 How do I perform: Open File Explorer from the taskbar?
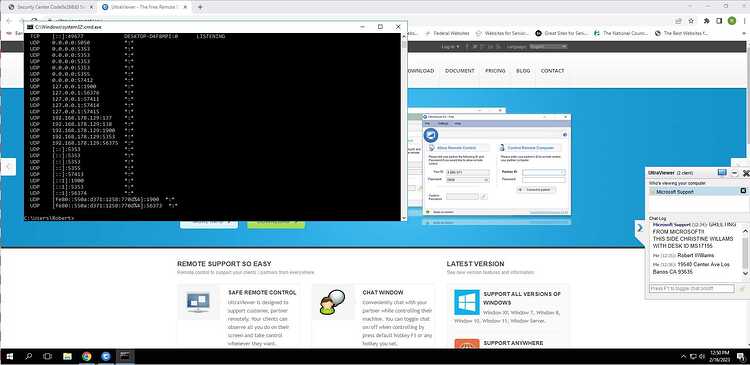tap(67, 356)
